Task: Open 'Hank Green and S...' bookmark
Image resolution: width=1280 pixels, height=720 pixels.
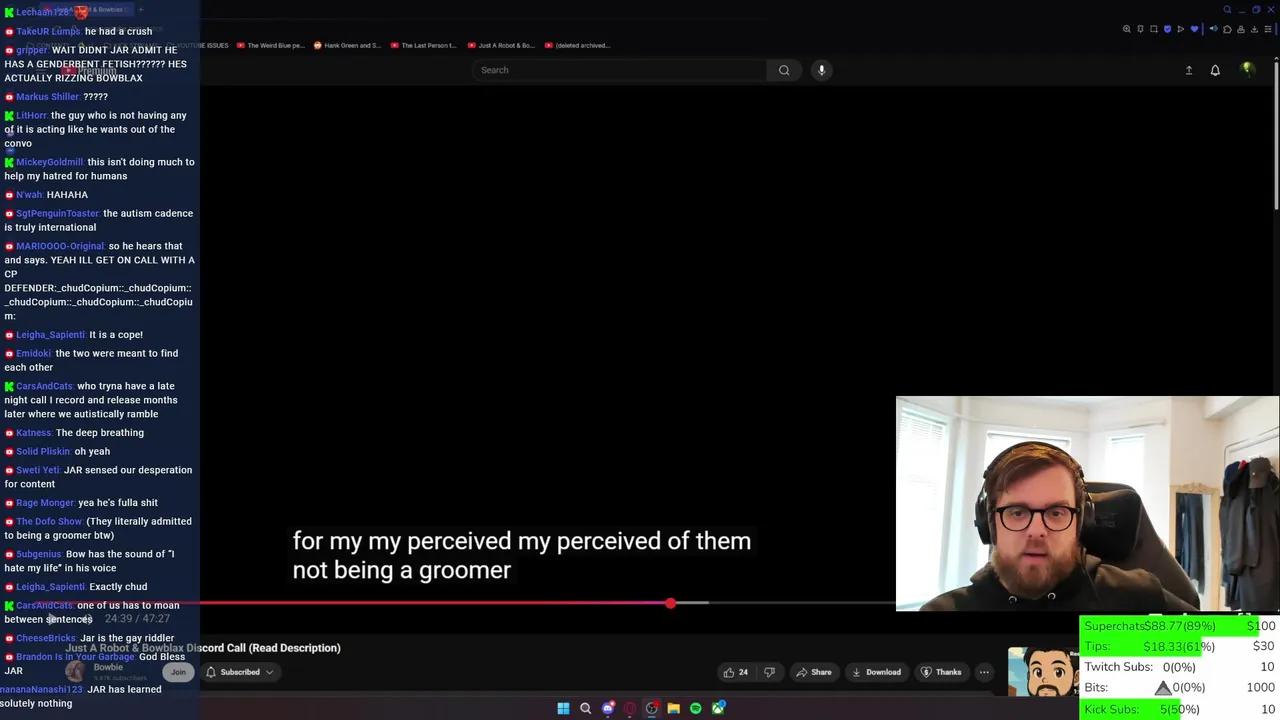Action: coord(347,45)
